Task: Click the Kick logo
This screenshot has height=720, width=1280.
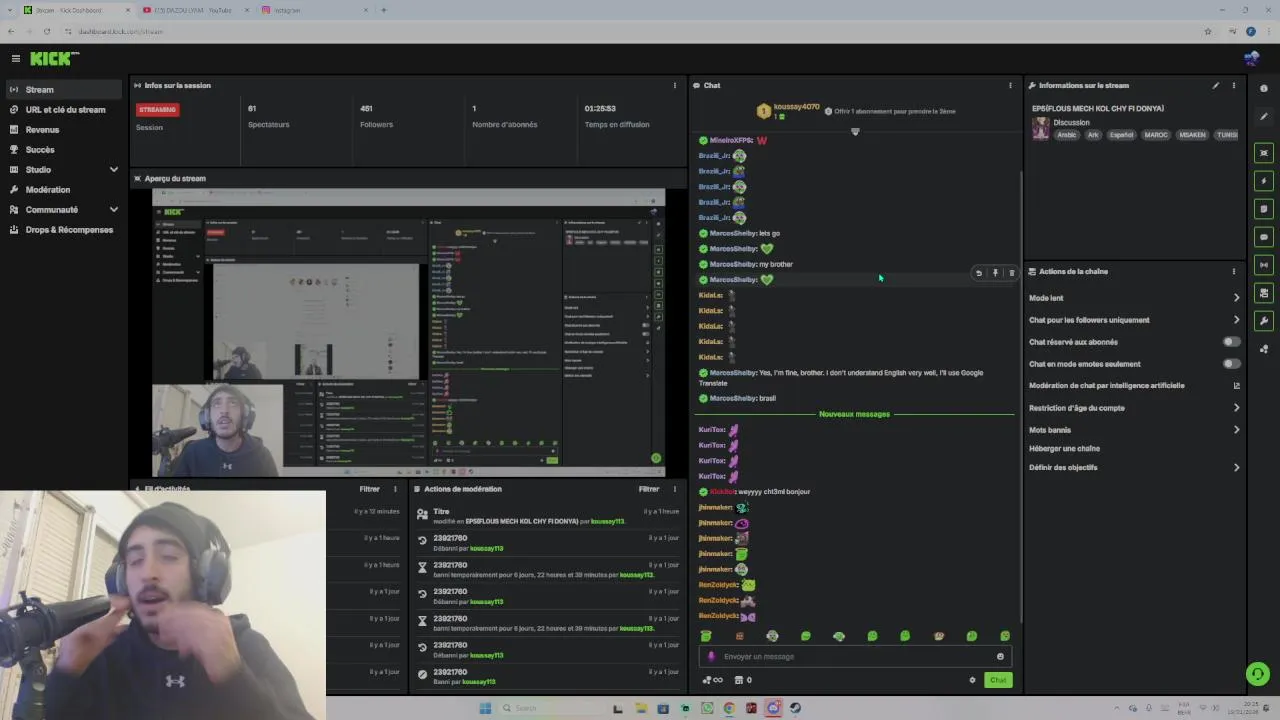Action: tap(54, 59)
